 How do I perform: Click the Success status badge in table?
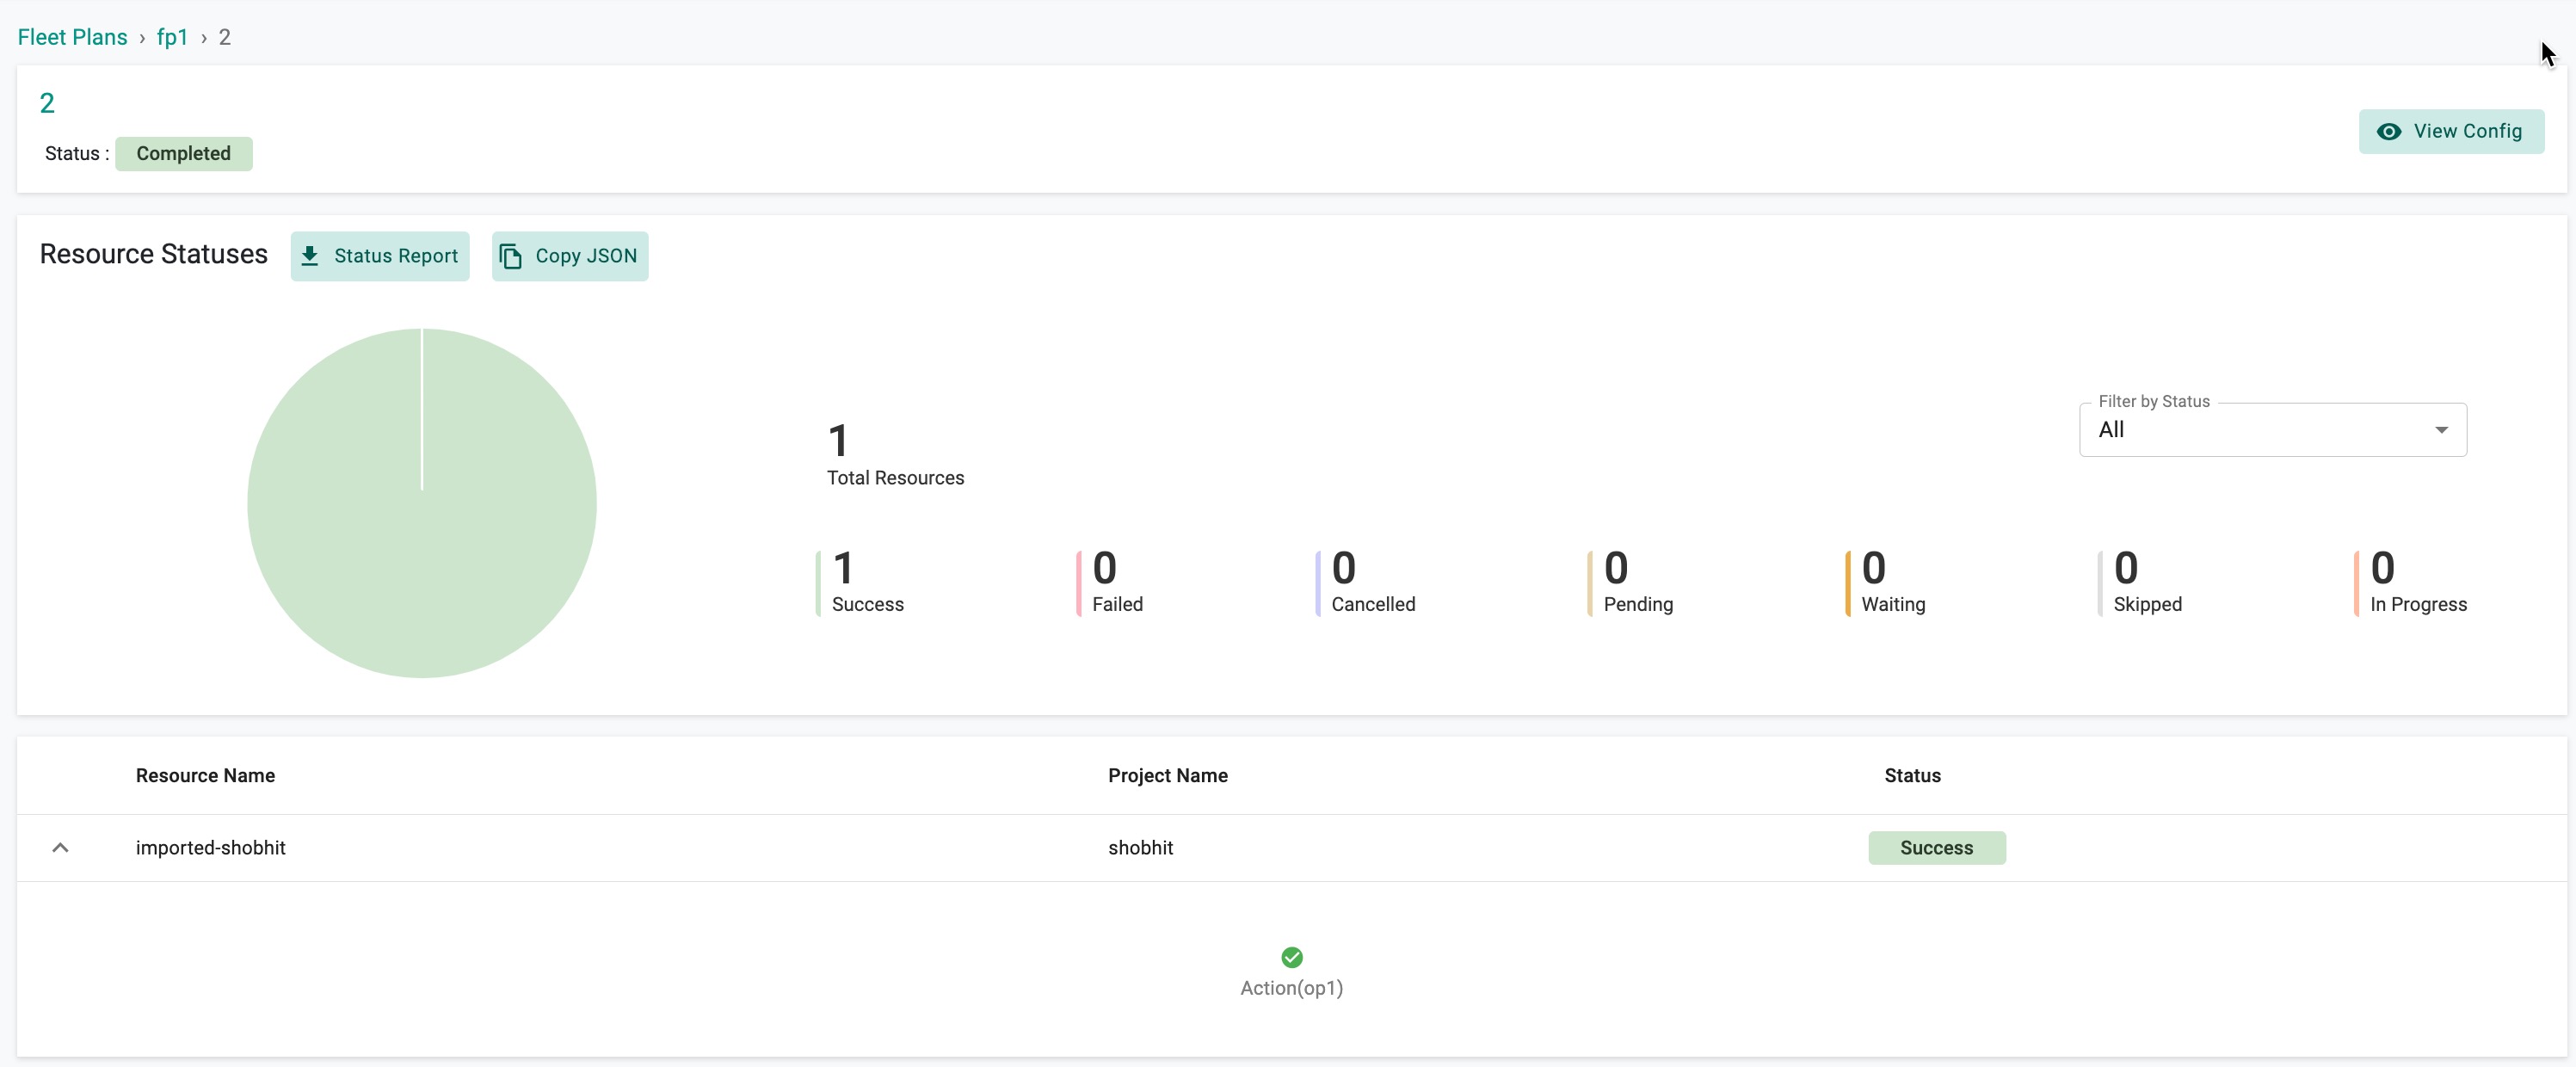[1936, 848]
